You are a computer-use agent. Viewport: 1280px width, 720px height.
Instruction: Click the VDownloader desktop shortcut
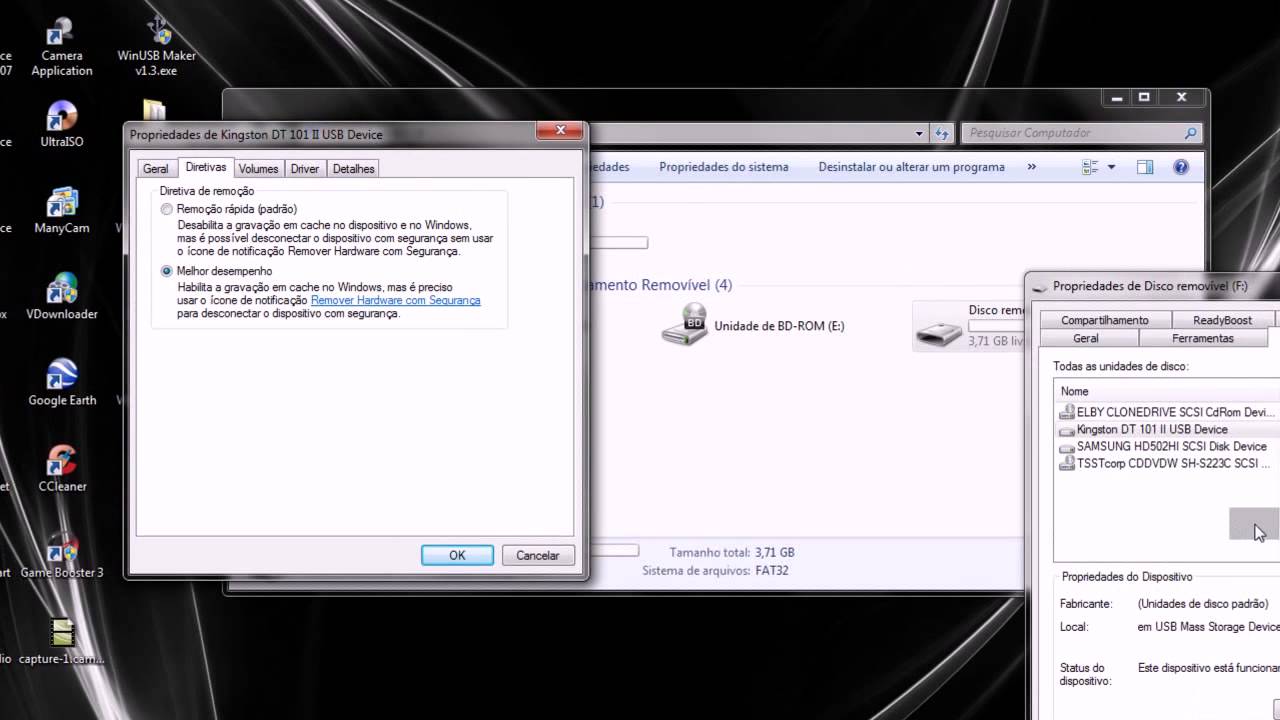62,297
